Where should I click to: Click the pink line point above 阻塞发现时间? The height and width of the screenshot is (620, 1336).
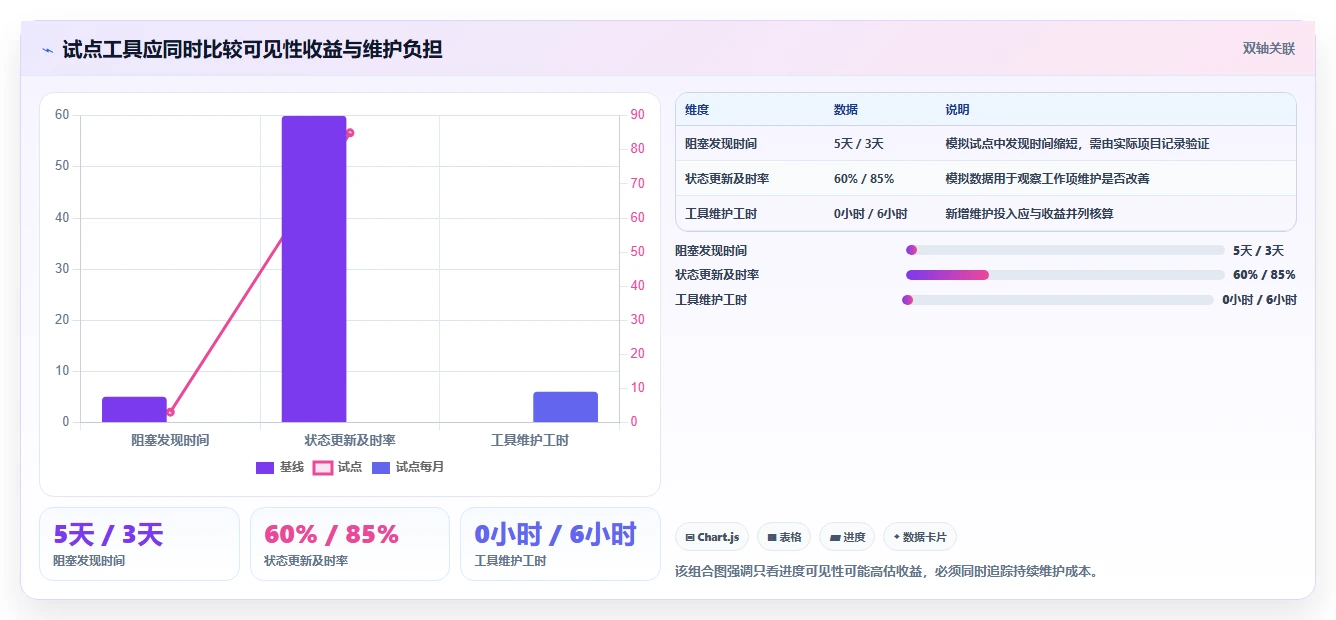click(x=170, y=412)
